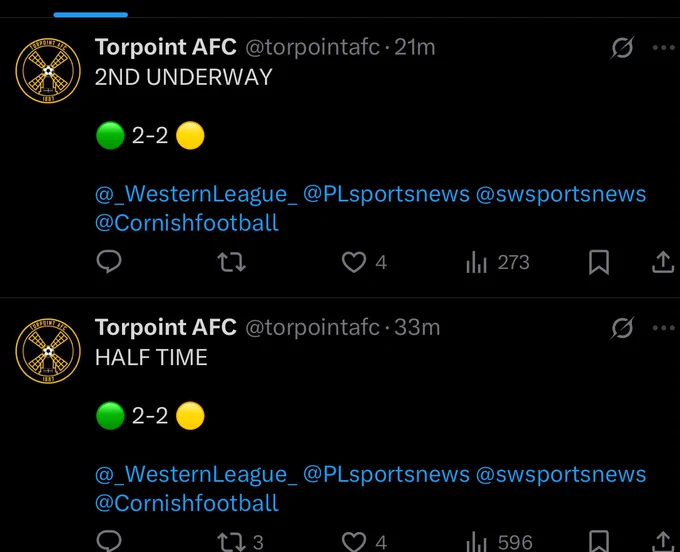Screen dimensions: 680x552
Task: Like the 2ND UNDERWAY tweet
Action: click(x=364, y=262)
